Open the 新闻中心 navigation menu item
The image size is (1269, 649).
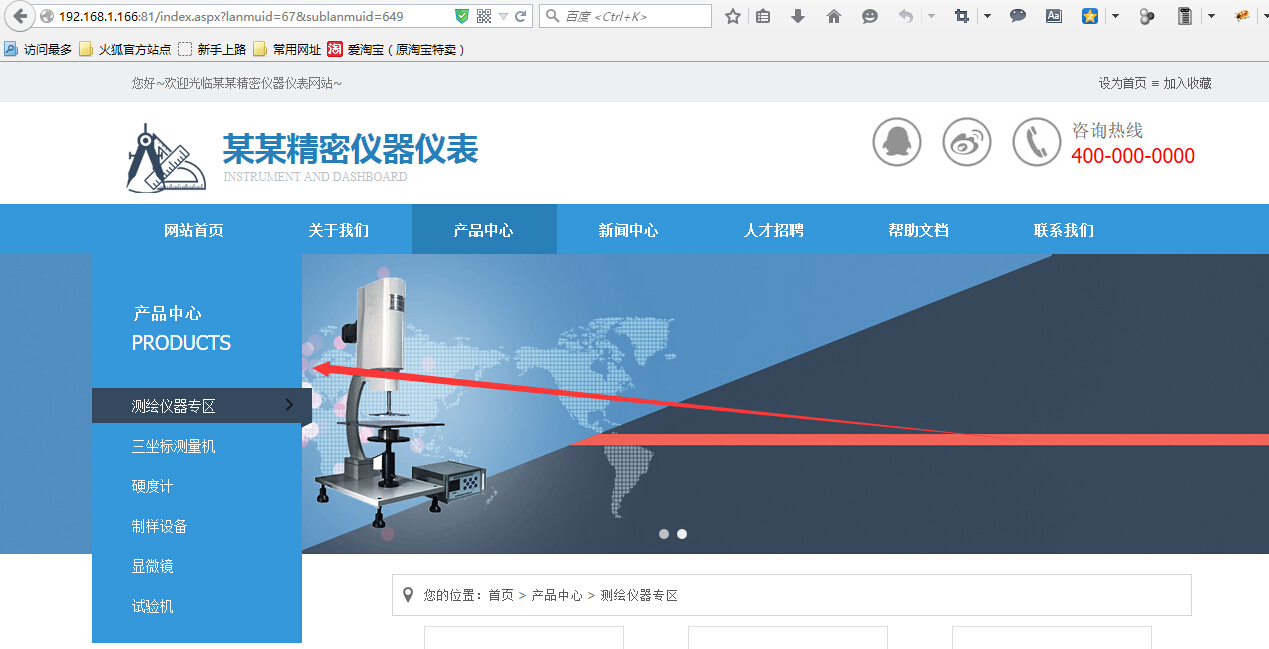[628, 230]
